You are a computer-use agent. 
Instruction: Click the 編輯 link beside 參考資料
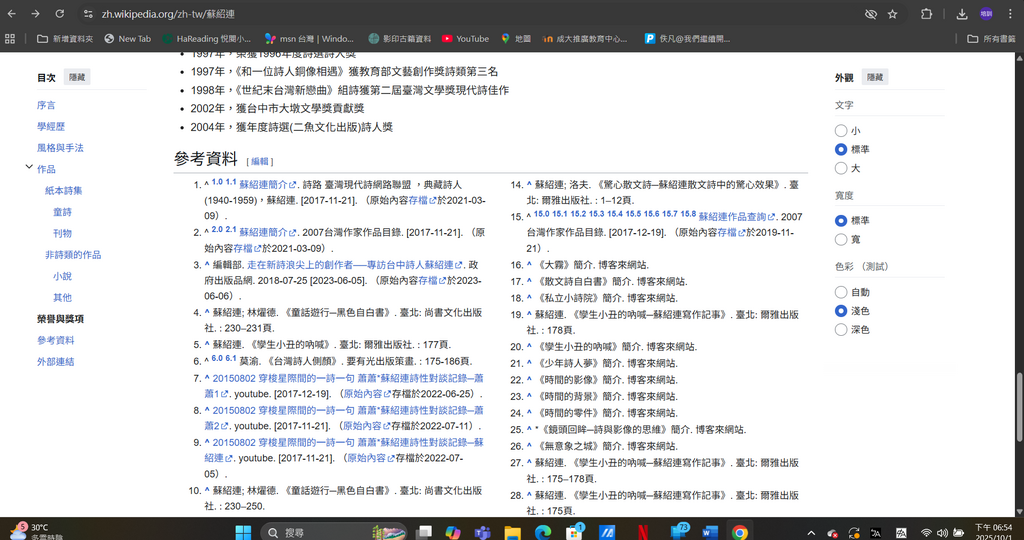pyautogui.click(x=260, y=161)
